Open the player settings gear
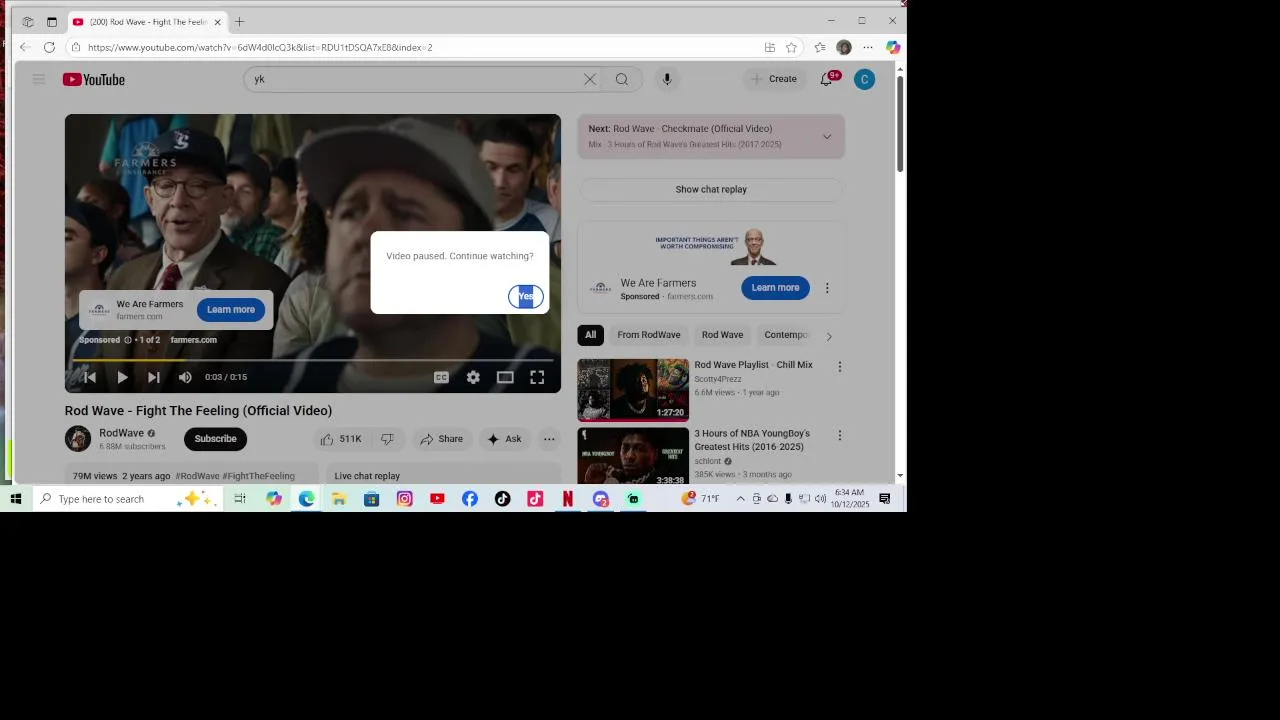1280x720 pixels. pos(473,377)
